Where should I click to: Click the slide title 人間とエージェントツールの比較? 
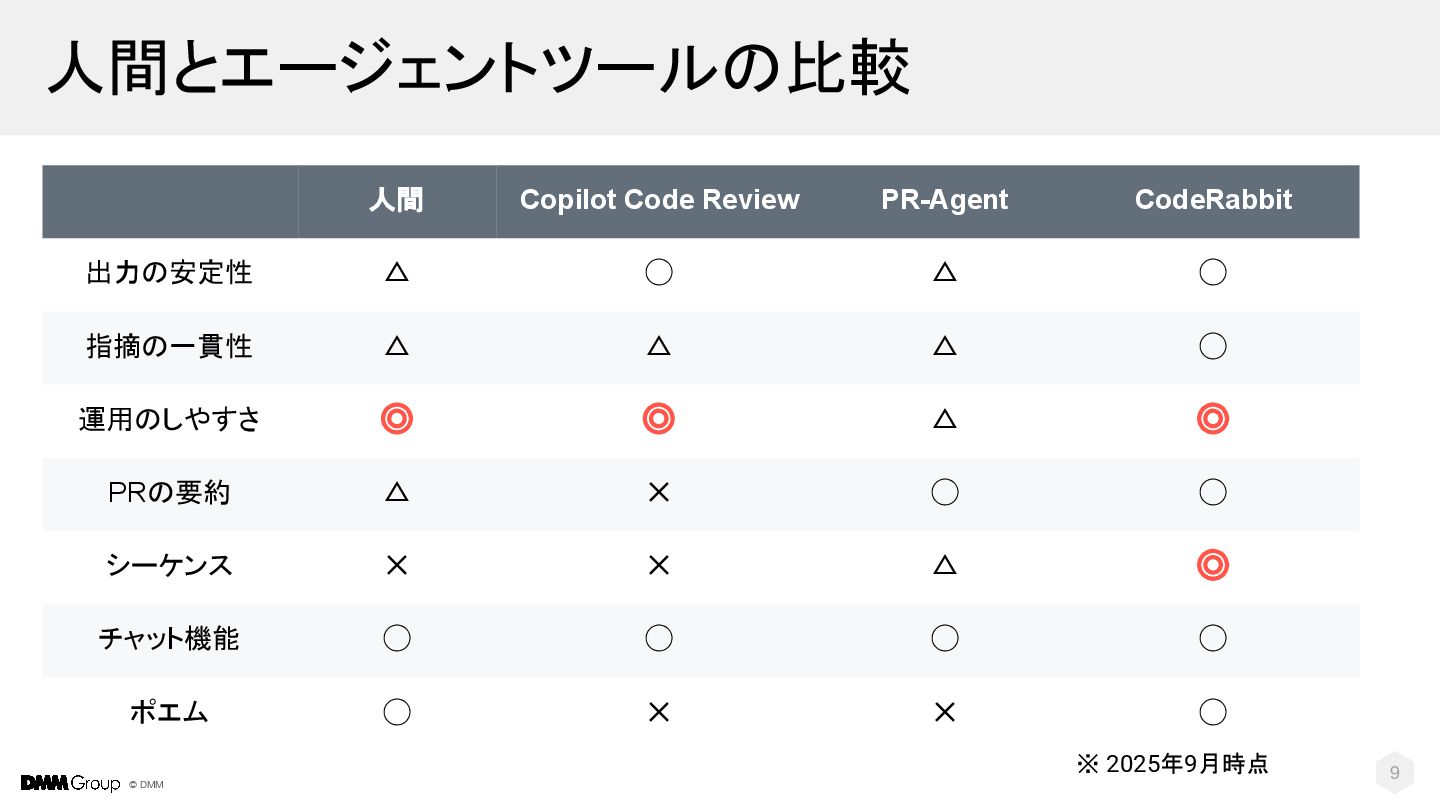point(479,68)
